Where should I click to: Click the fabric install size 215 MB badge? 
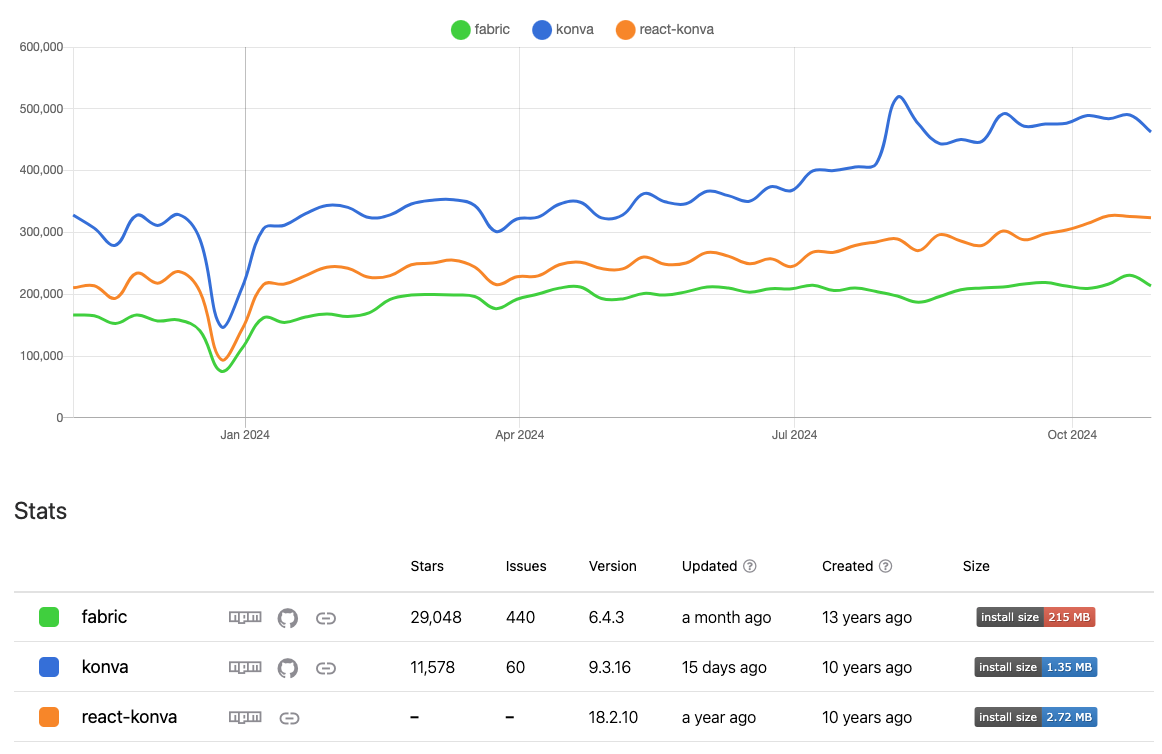(x=1035, y=617)
